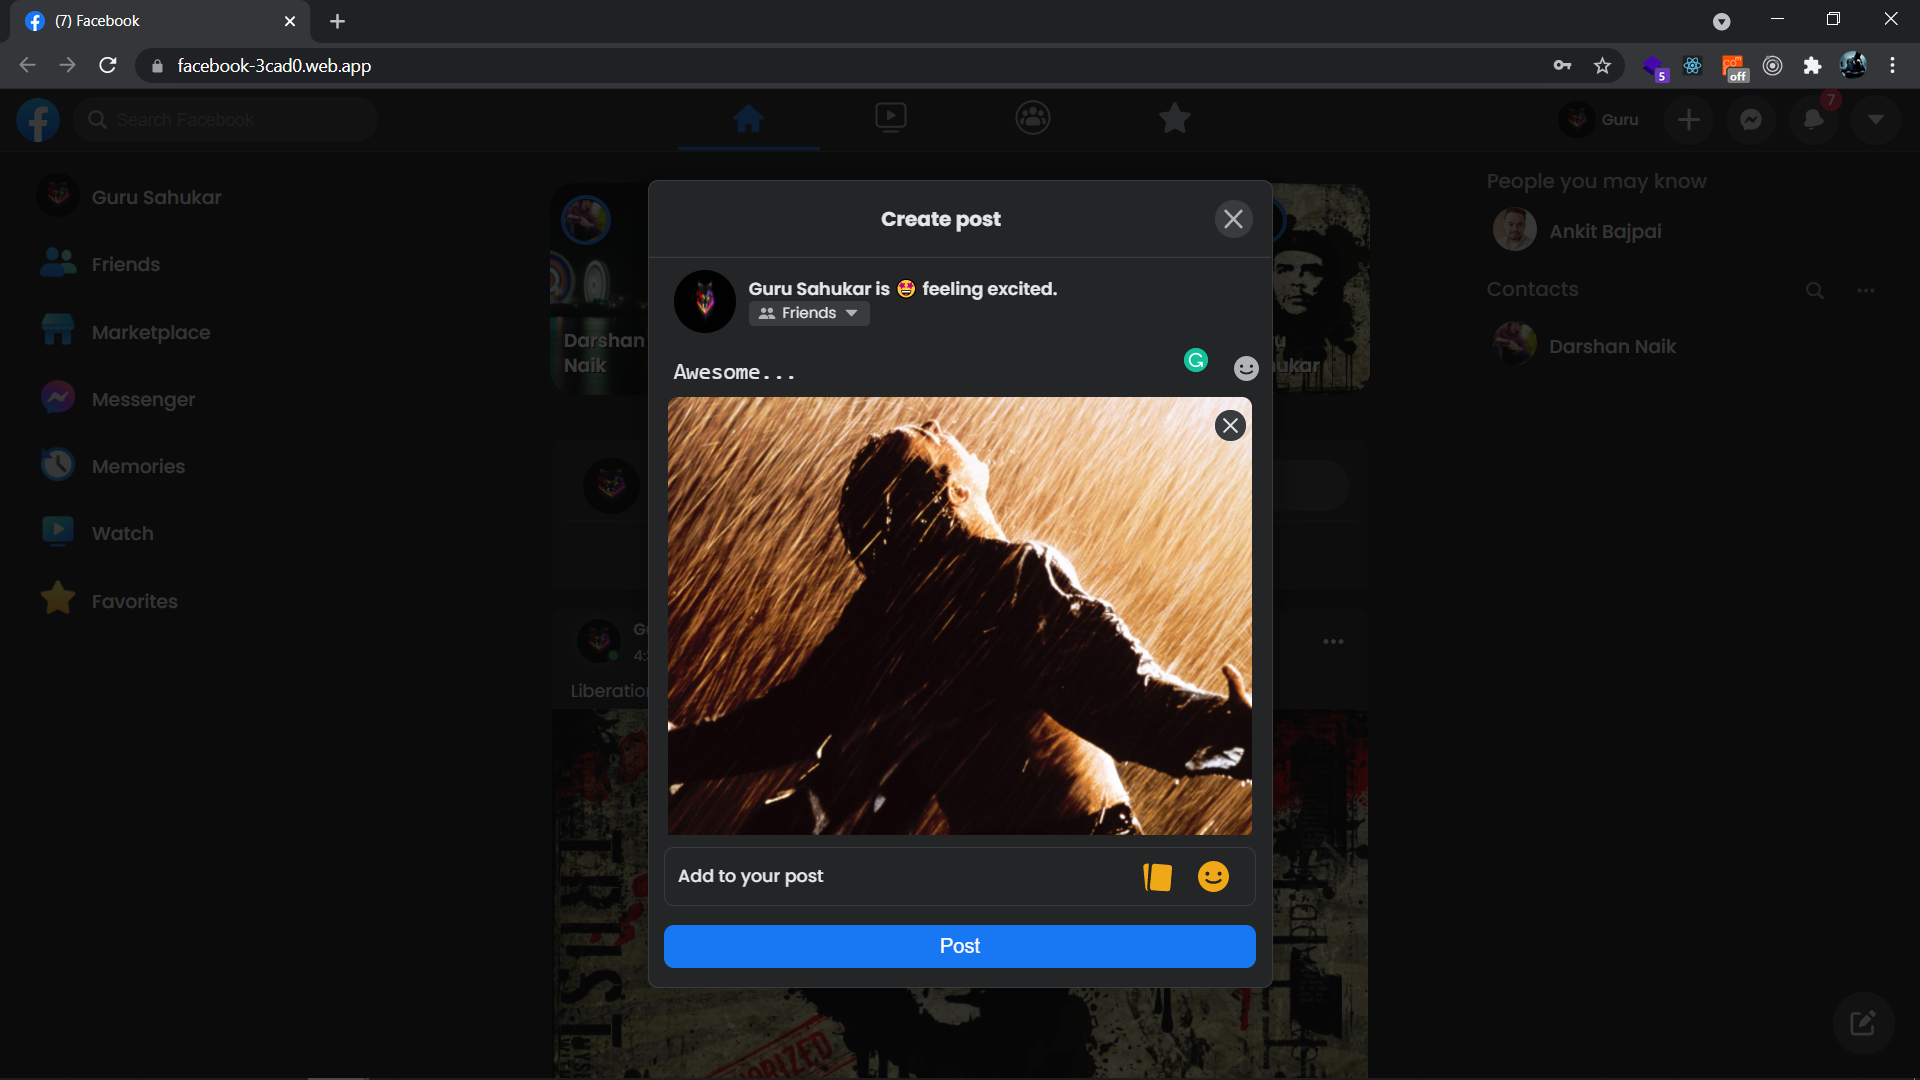The height and width of the screenshot is (1080, 1920).
Task: Open Chrome profile avatar
Action: [x=1853, y=66]
